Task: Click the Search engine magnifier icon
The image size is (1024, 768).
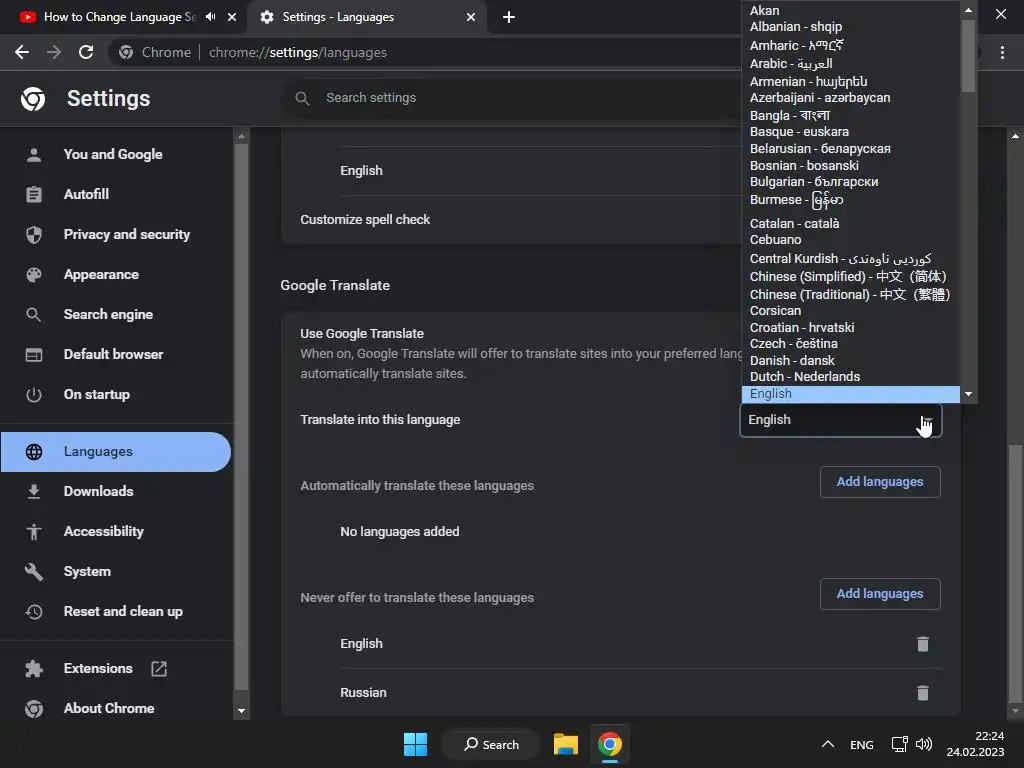Action: (33, 315)
